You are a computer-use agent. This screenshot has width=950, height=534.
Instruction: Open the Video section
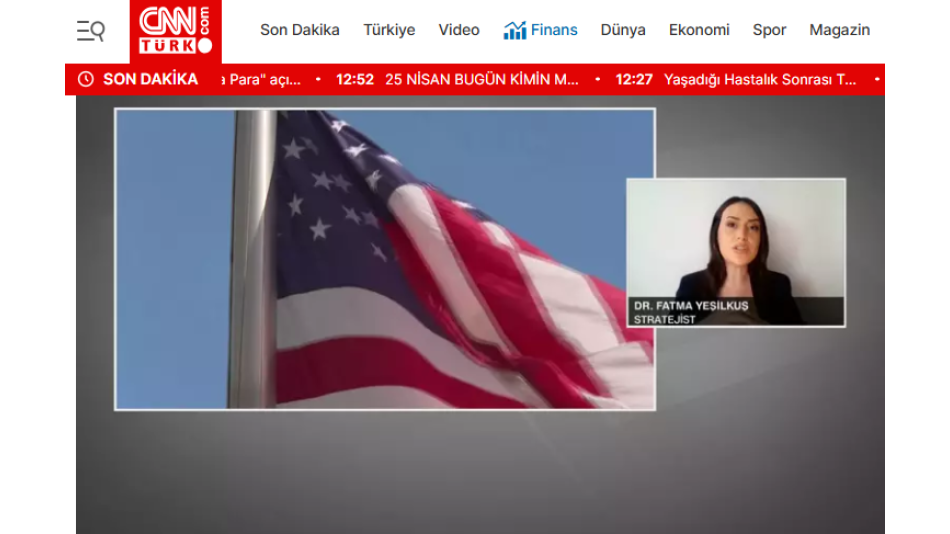459,30
